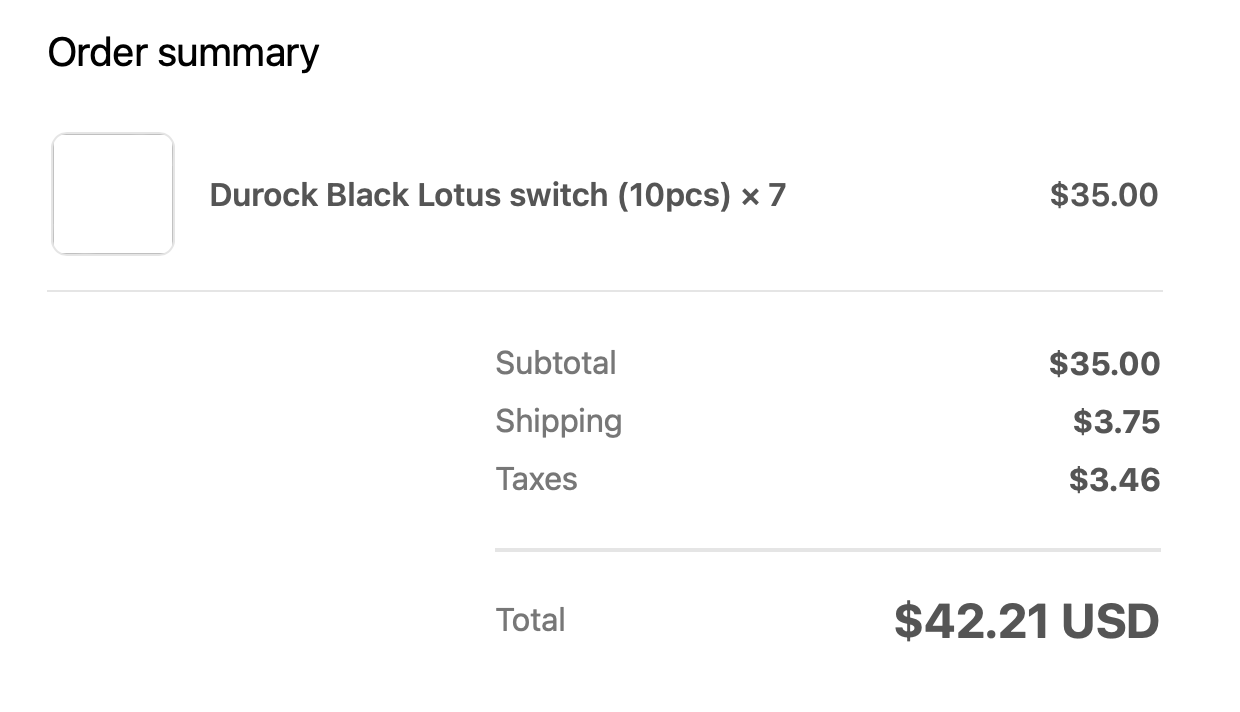The height and width of the screenshot is (712, 1240).
Task: Select the Durock Black Lotus switch item name
Action: pos(497,195)
